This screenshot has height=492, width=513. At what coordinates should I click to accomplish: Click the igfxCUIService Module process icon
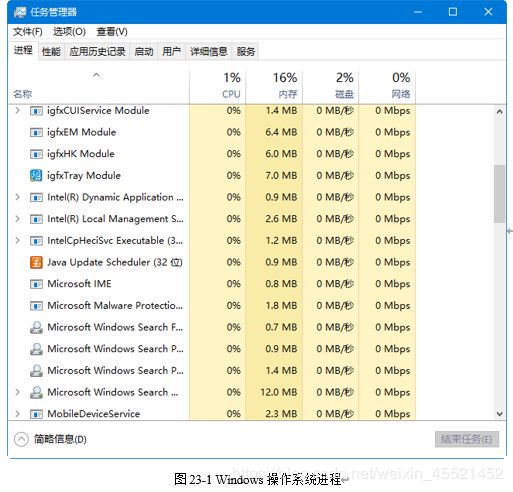coord(36,111)
